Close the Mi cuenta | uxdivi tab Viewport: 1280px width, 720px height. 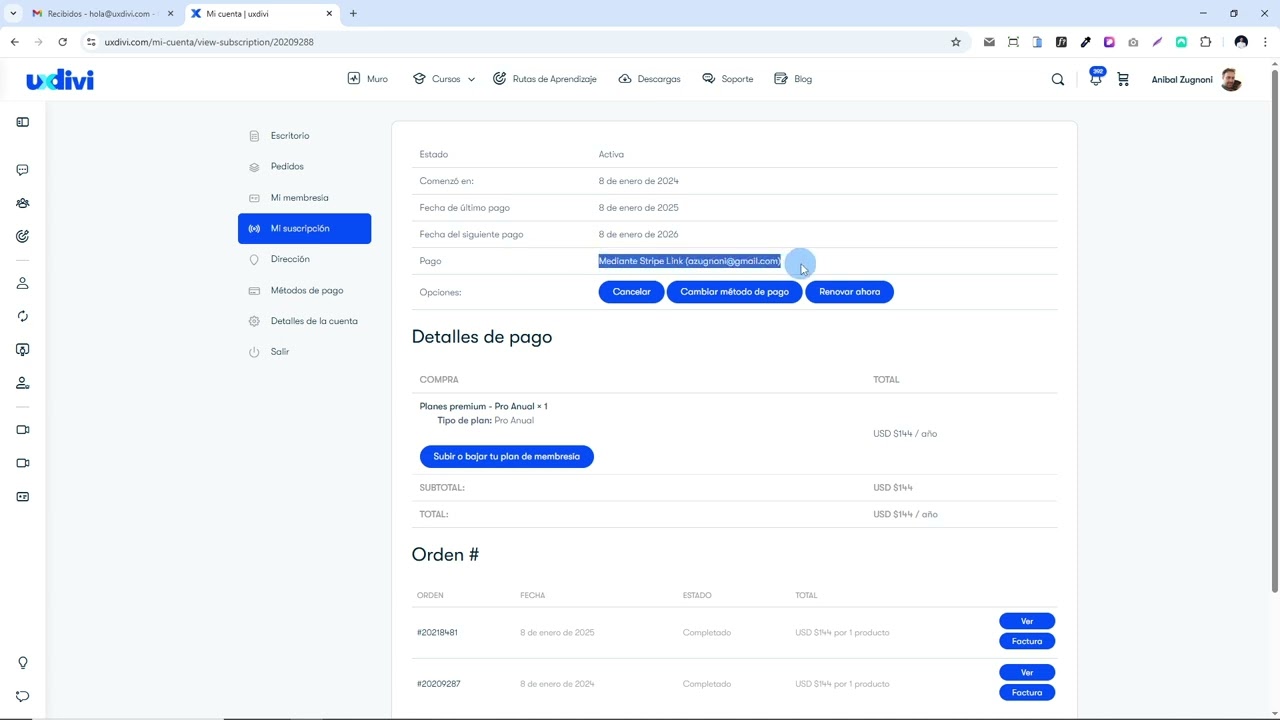(329, 14)
